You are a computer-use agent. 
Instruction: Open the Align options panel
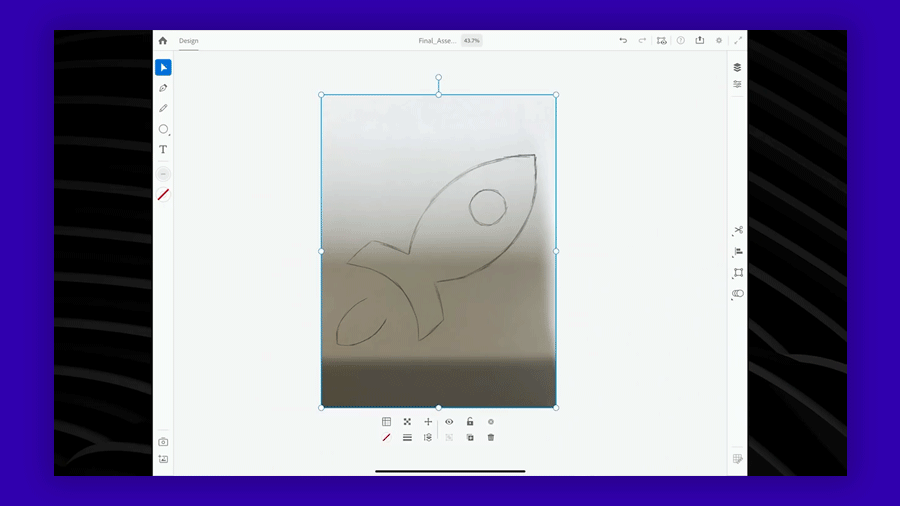tap(738, 251)
